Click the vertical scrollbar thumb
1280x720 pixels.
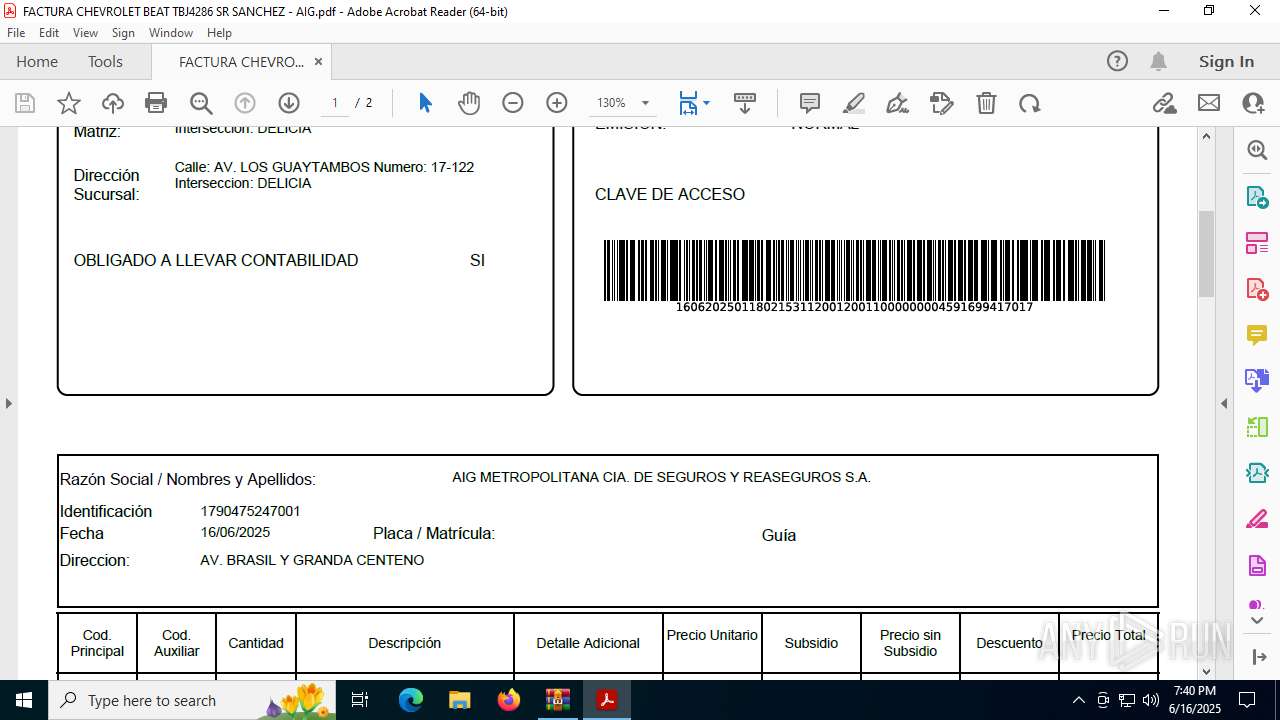click(1206, 254)
